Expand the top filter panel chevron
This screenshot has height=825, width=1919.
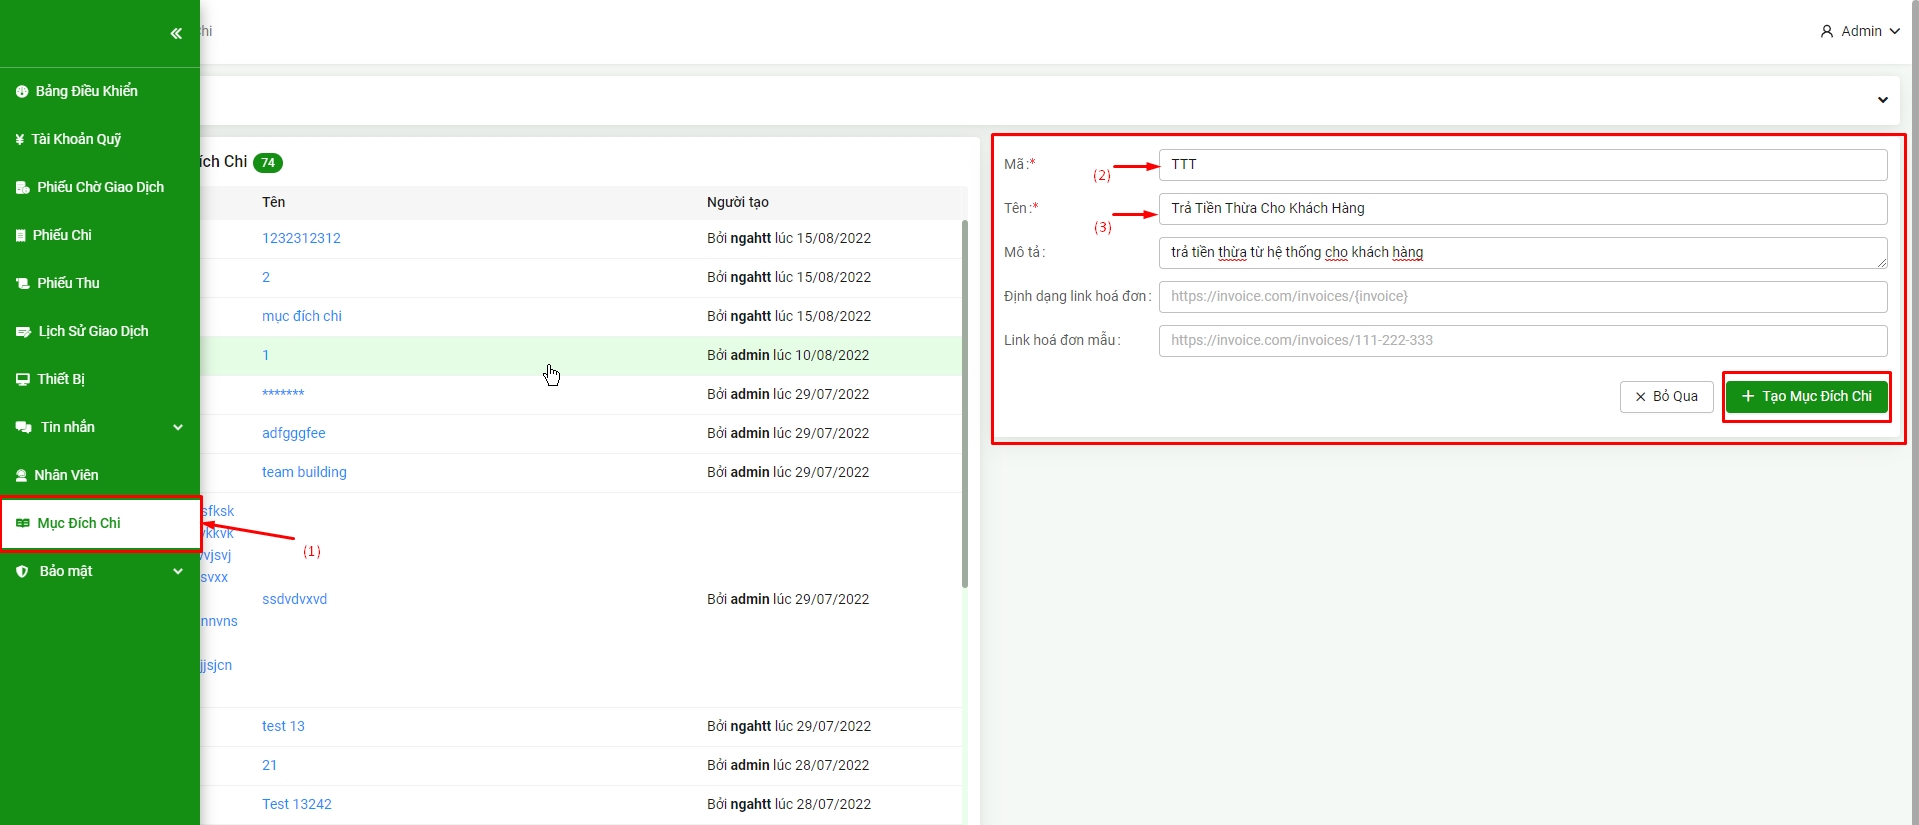1882,100
